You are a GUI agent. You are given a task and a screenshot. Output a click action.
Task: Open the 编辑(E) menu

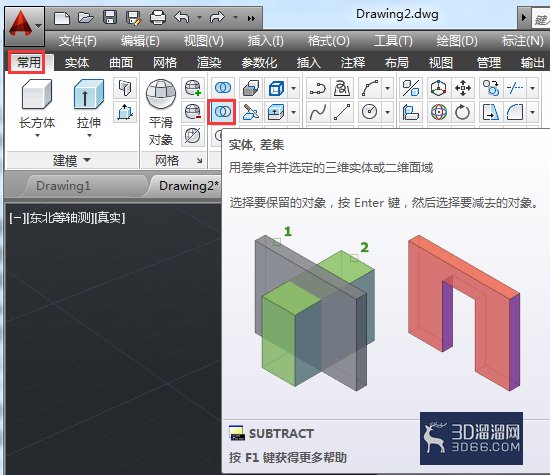point(140,41)
